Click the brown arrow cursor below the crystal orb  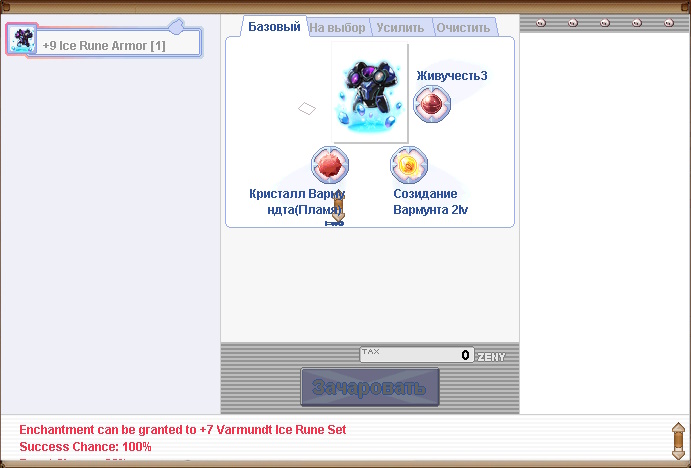[337, 208]
